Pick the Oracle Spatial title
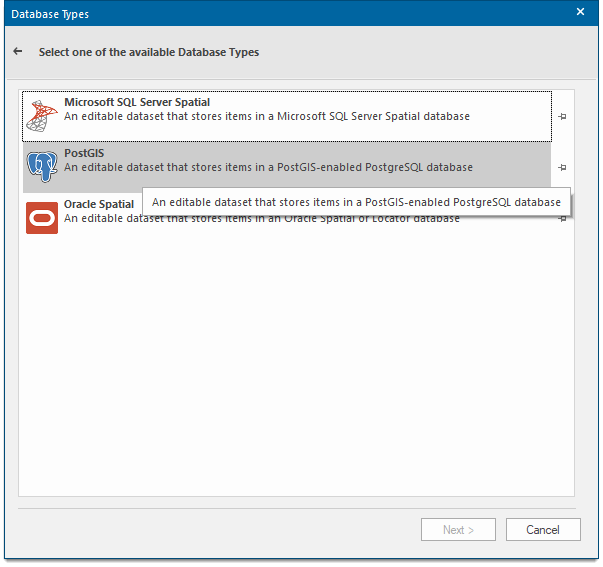 pyautogui.click(x=99, y=204)
